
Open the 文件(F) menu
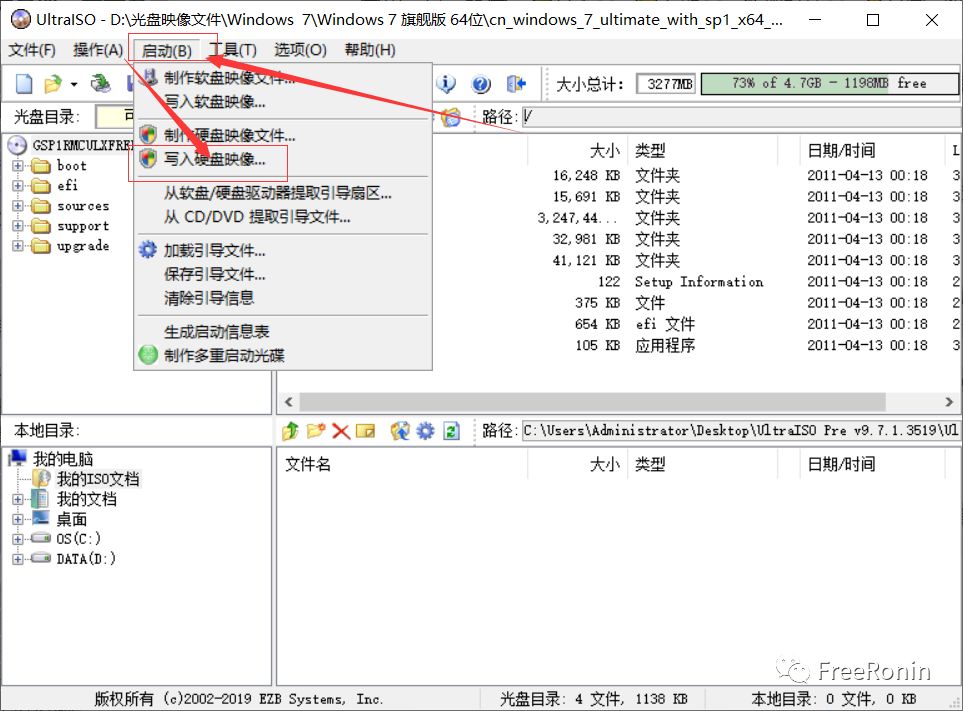(x=31, y=50)
